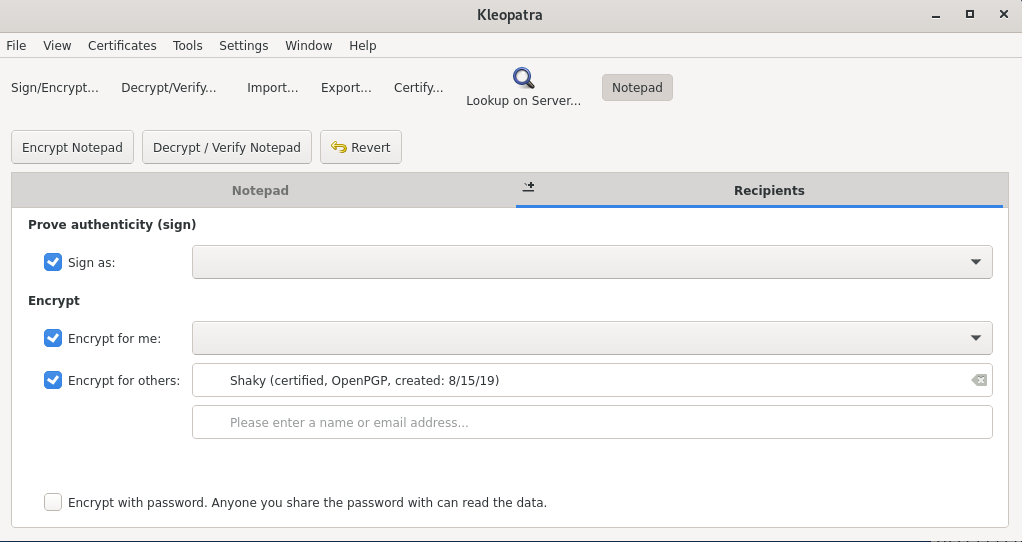Click Decrypt/Verify in the toolbar
The image size is (1022, 542).
[169, 88]
